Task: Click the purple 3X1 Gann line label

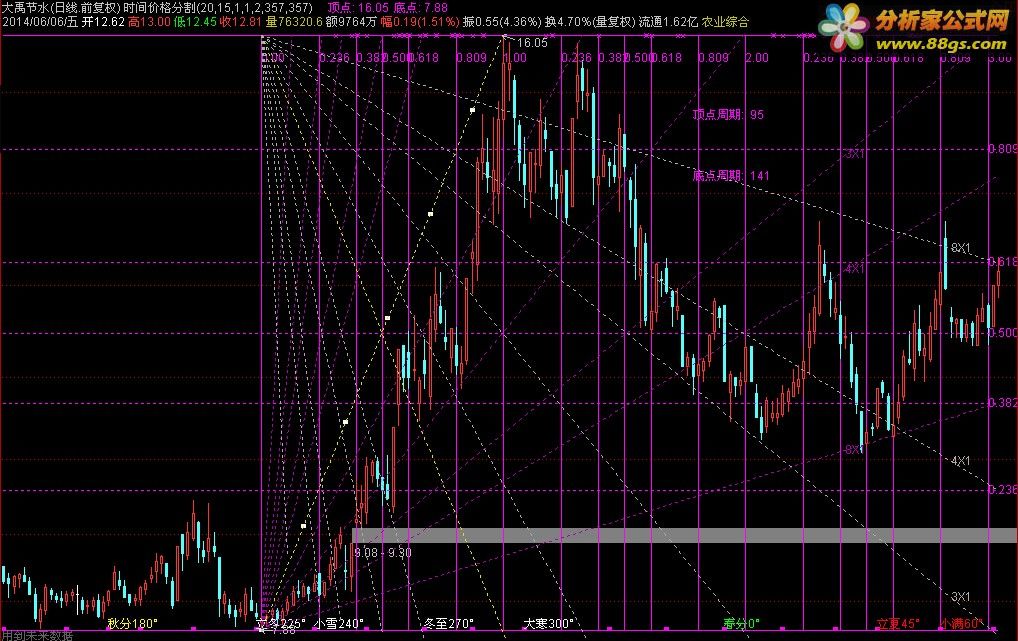Action: point(855,154)
